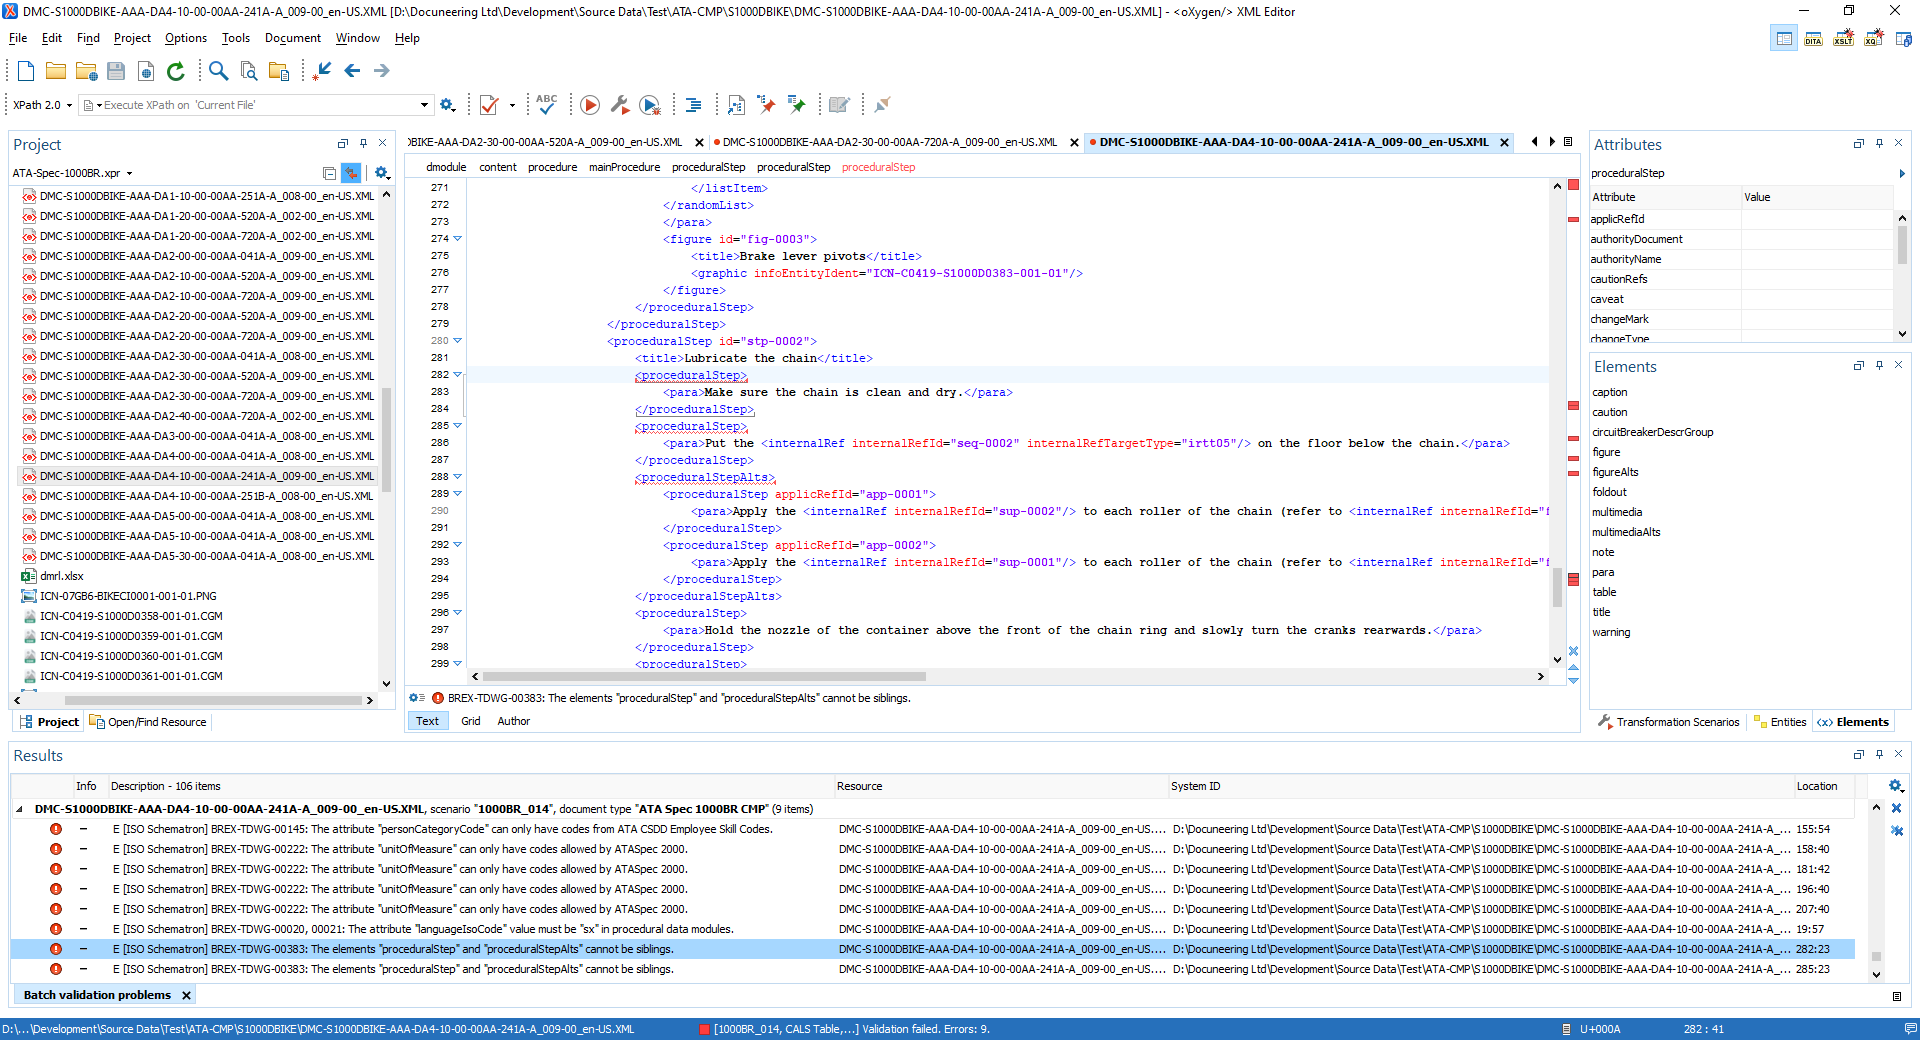Pin the Attributes panel
The width and height of the screenshot is (1920, 1040).
[1879, 144]
